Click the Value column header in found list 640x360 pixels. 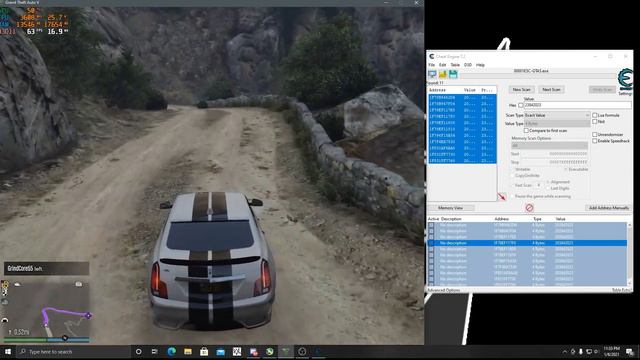pyautogui.click(x=470, y=90)
